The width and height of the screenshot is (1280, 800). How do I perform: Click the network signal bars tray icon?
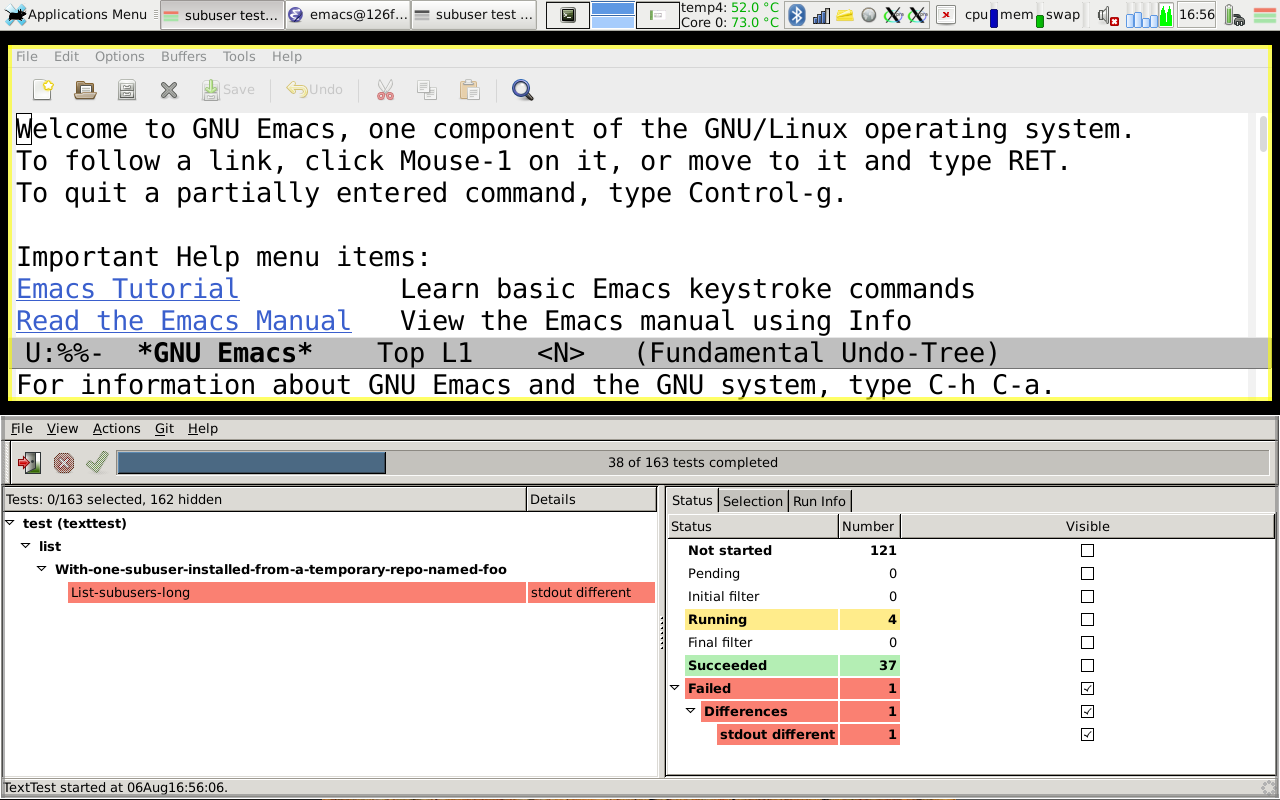click(x=821, y=15)
